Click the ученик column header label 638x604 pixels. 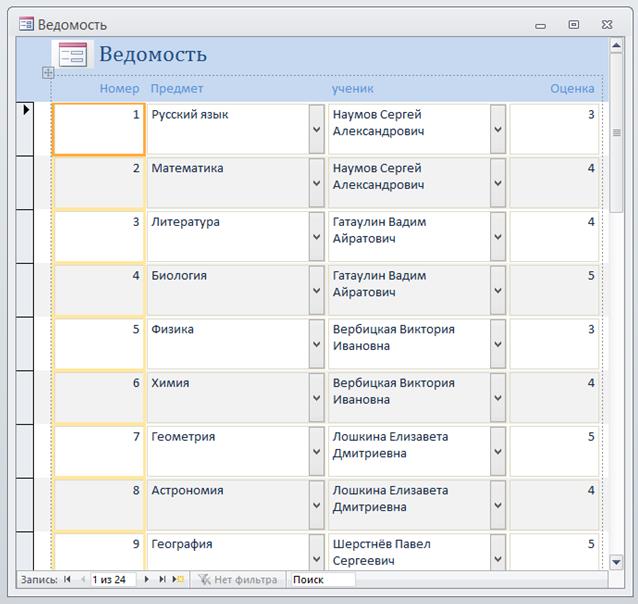352,88
